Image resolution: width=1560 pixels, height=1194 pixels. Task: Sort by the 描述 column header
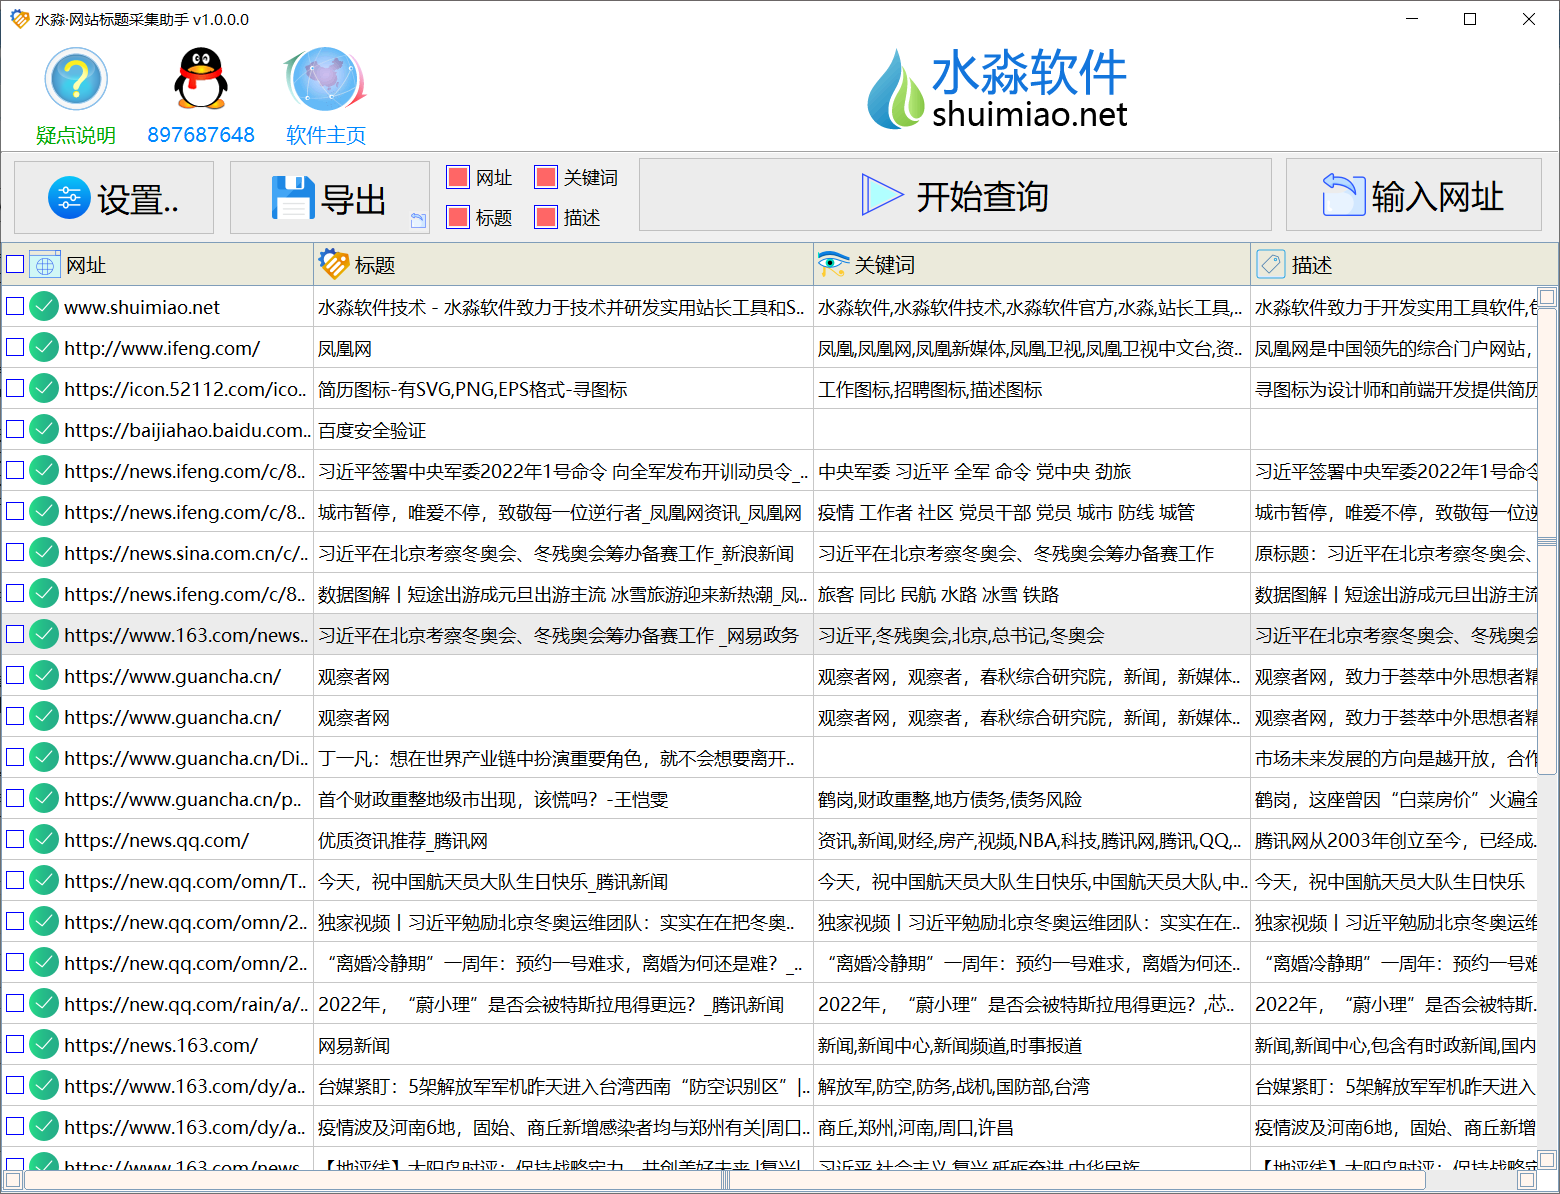1395,265
